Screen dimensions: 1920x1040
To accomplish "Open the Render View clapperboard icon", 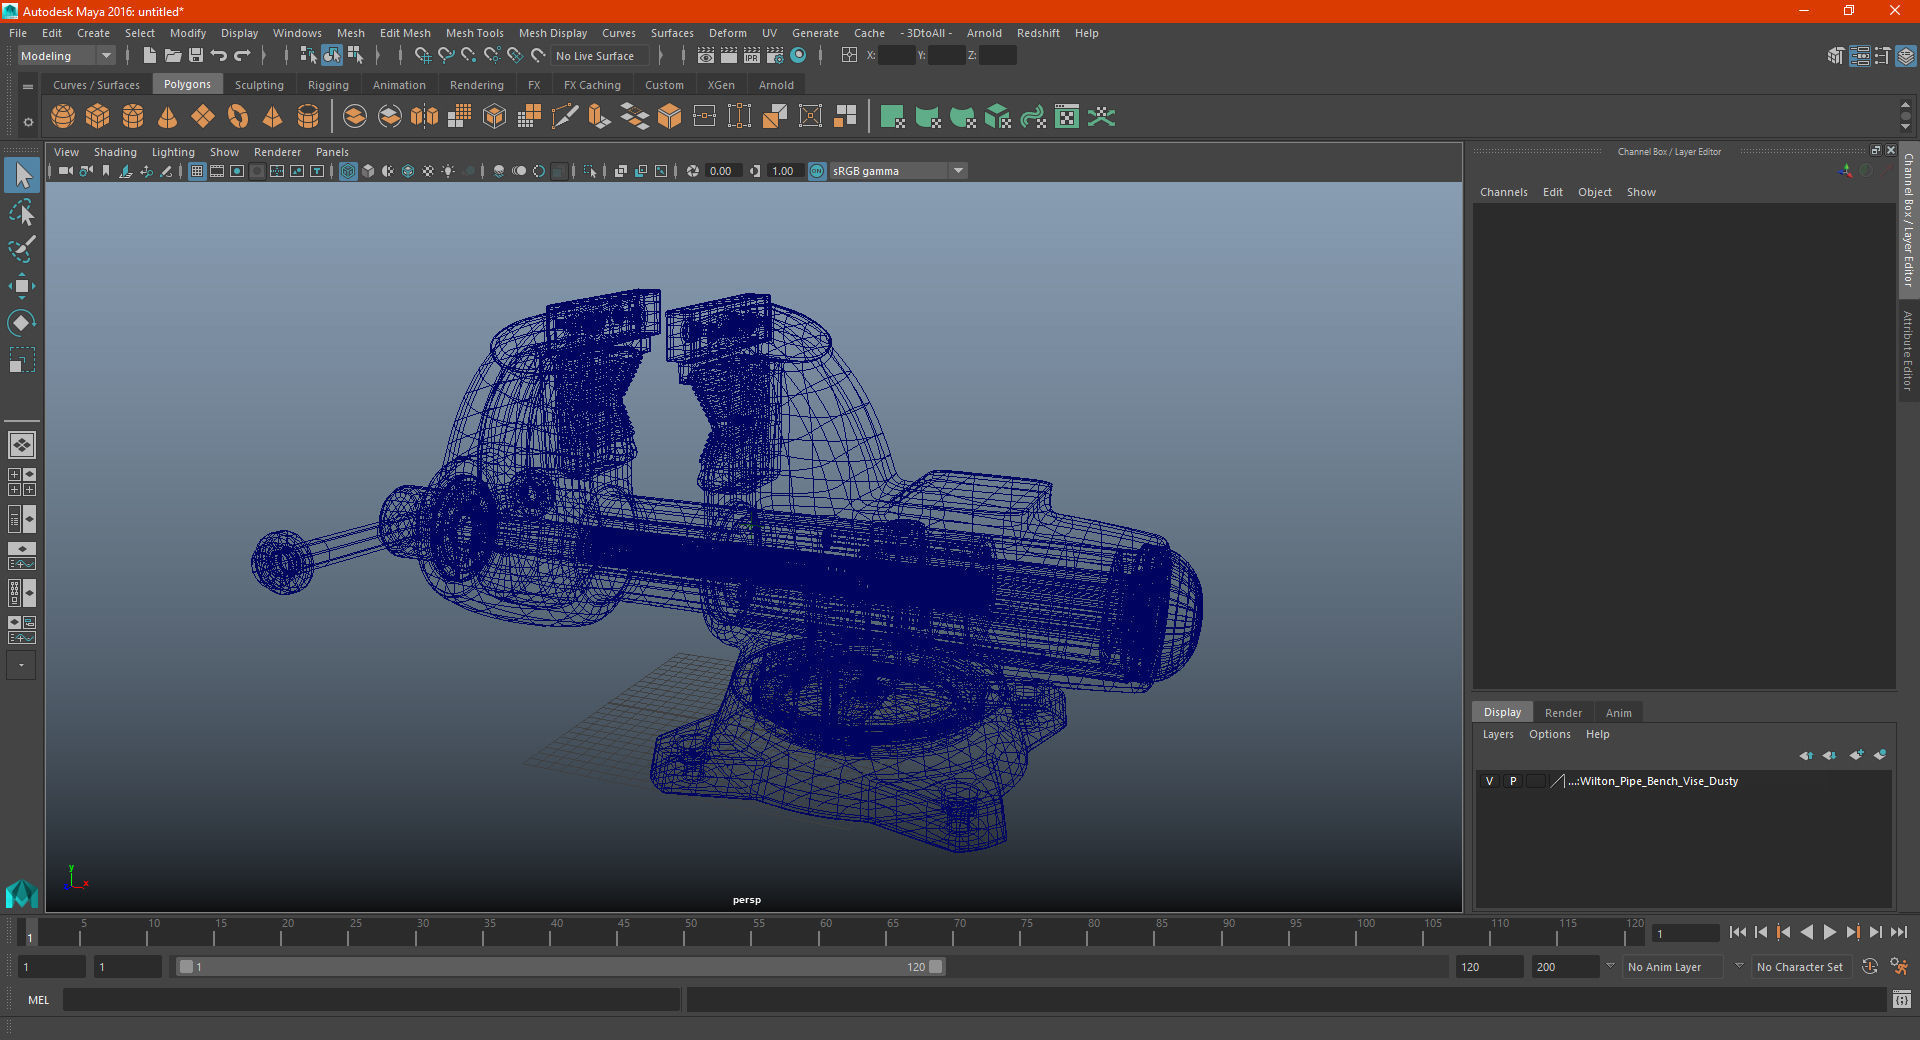I will [x=706, y=56].
